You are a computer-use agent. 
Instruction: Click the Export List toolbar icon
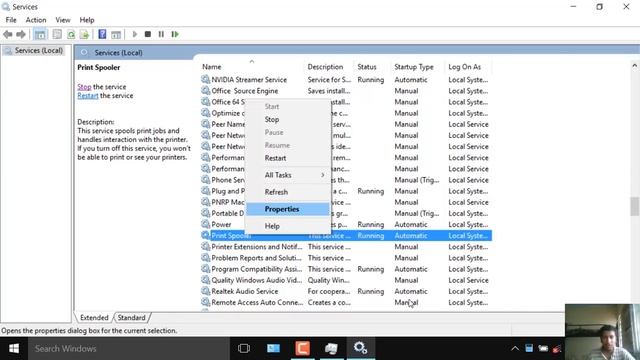tap(84, 35)
